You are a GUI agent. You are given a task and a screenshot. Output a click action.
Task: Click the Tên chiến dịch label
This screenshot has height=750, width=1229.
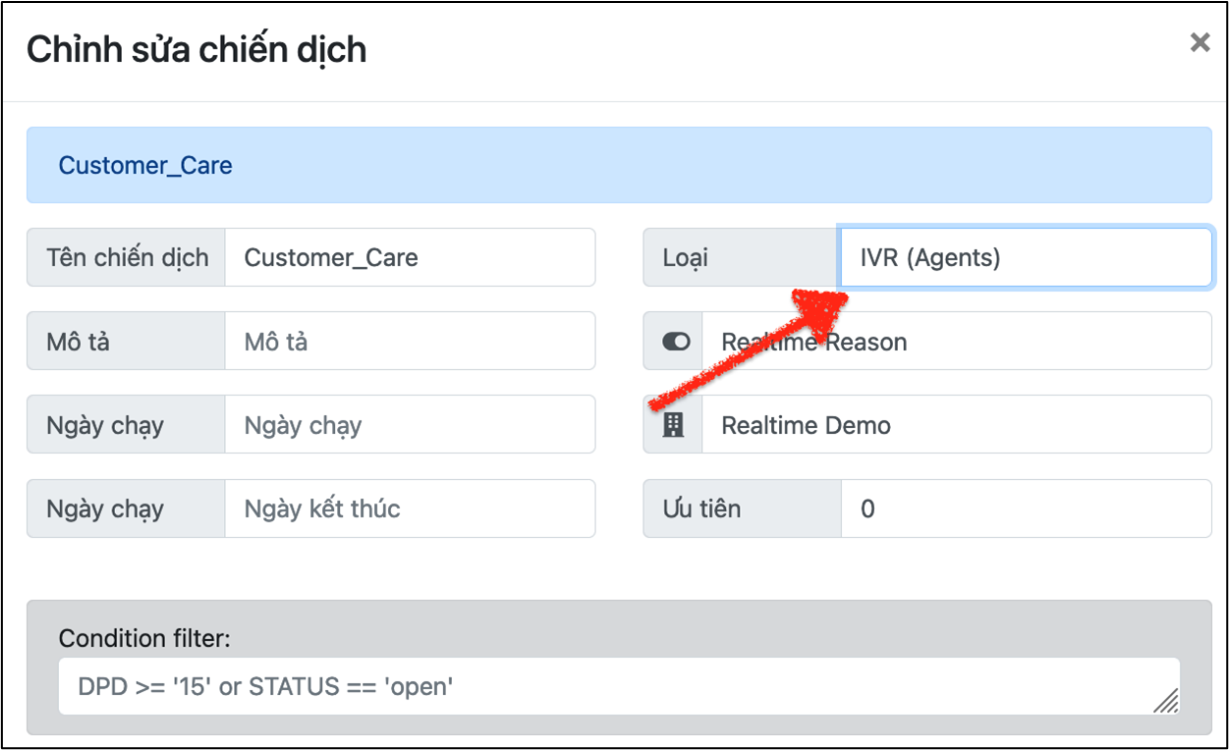127,258
